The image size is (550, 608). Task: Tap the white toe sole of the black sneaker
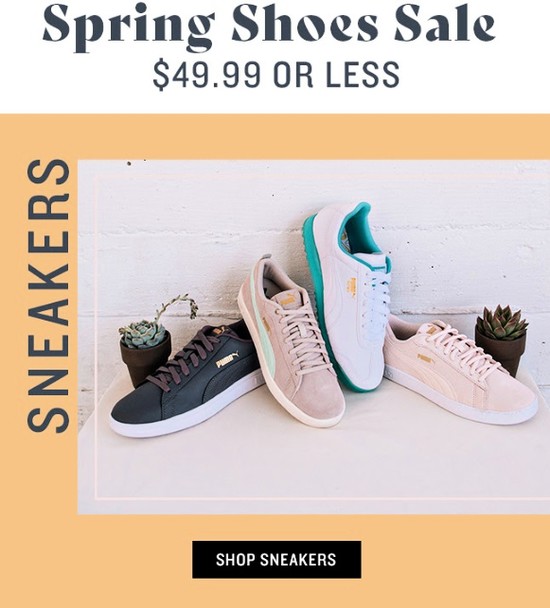pos(136,428)
